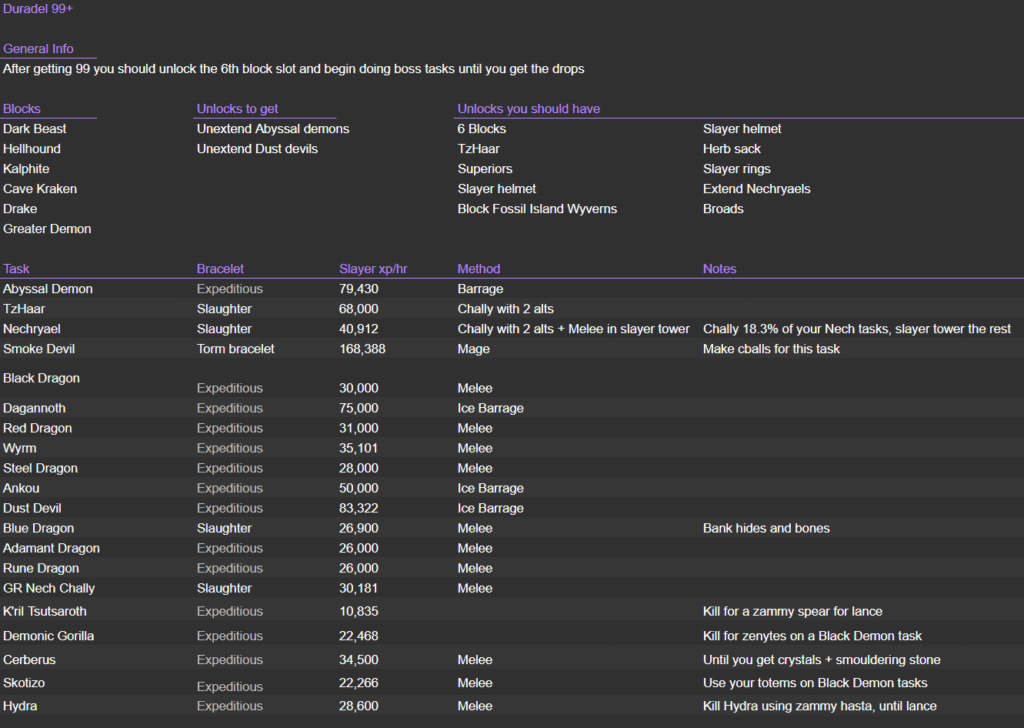Click the Make cballs for this task note
The width and height of the screenshot is (1024, 728).
(771, 349)
